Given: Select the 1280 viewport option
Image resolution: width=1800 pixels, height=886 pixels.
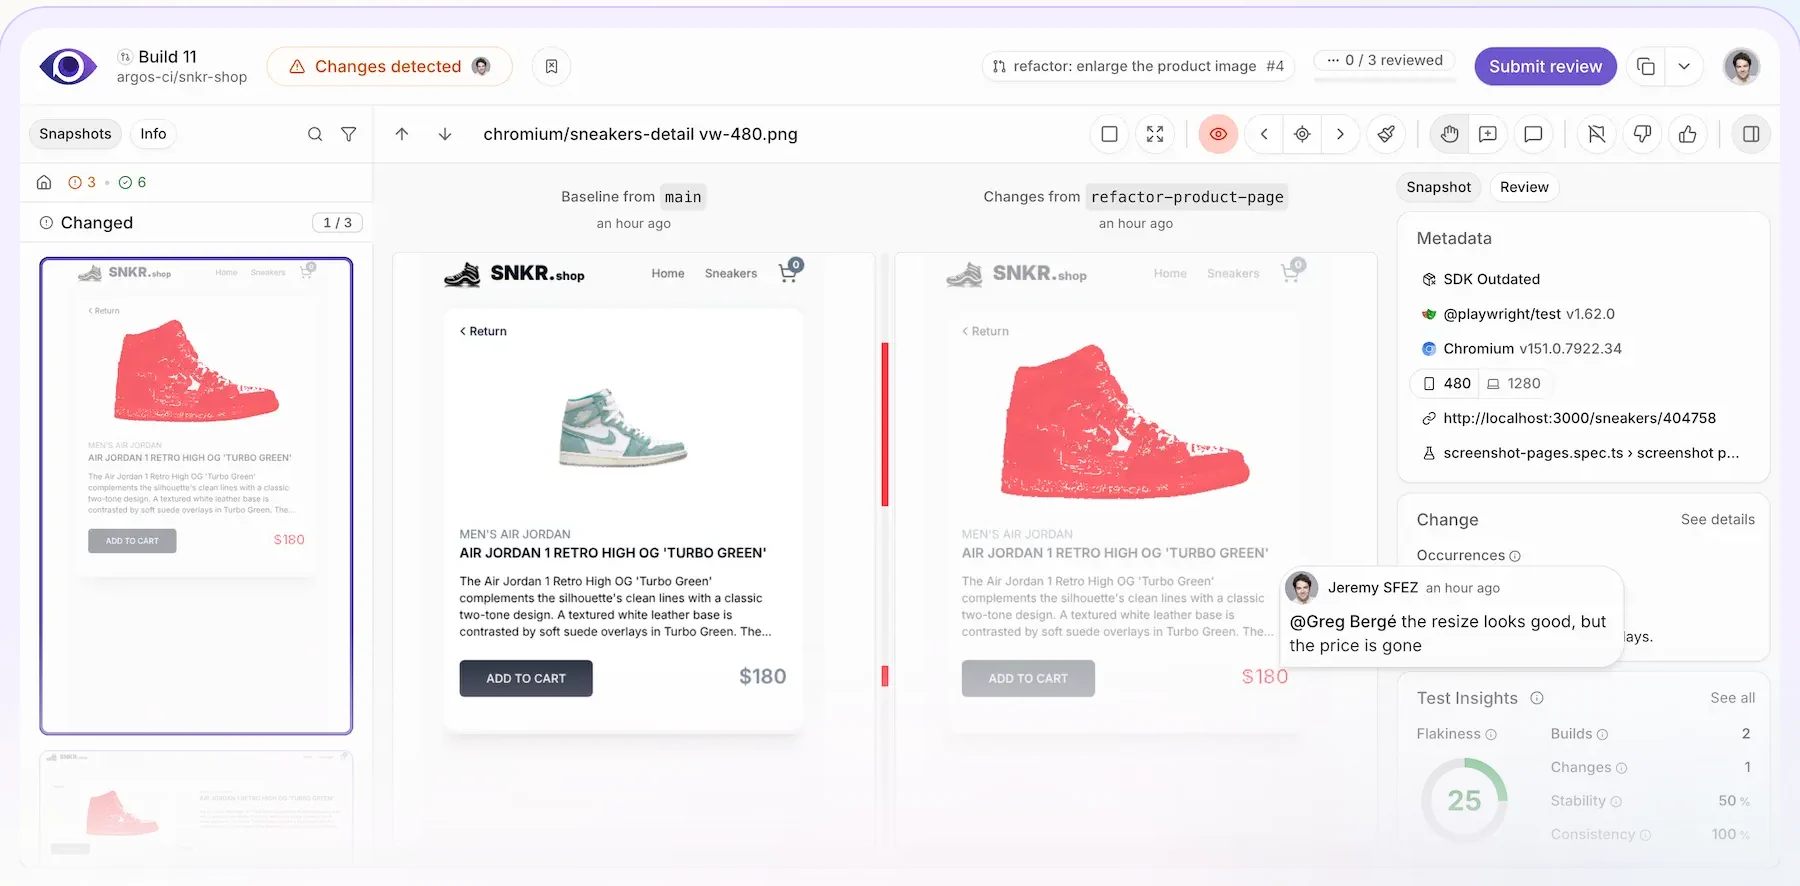Looking at the screenshot, I should click(x=1514, y=383).
